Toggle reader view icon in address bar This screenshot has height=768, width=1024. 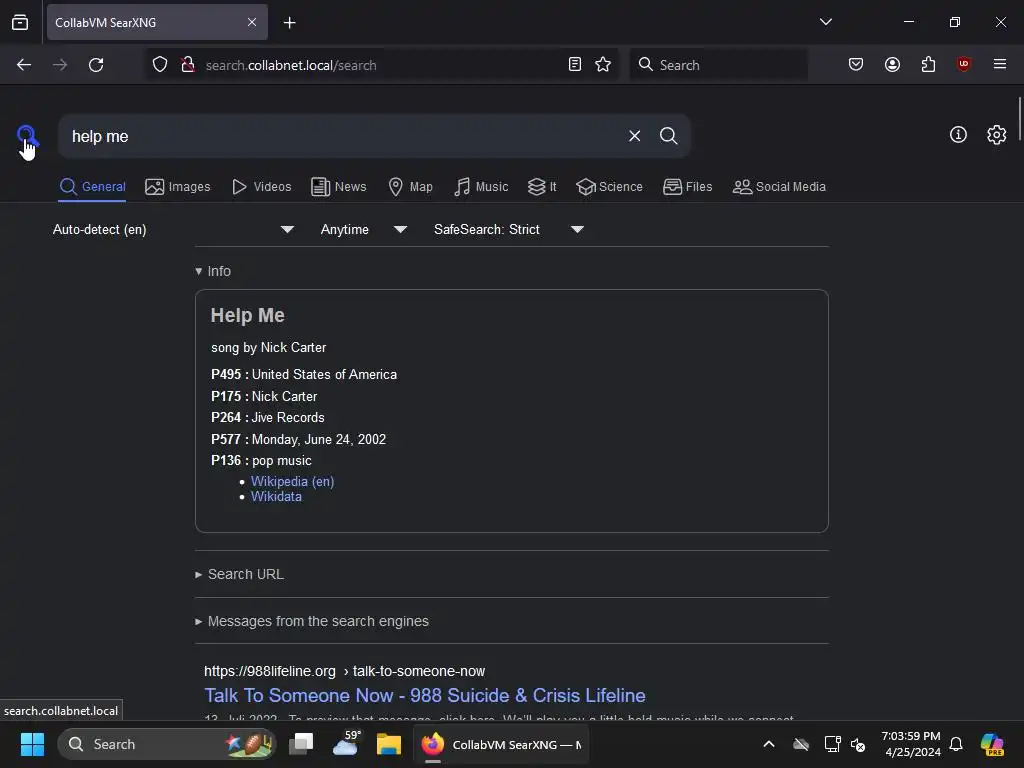tap(575, 65)
